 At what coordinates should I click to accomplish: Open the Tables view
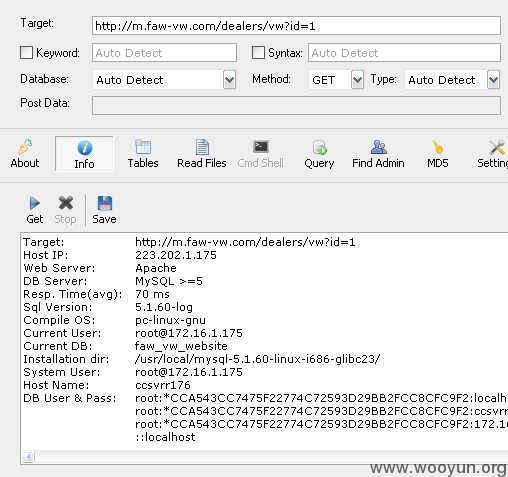pos(143,154)
